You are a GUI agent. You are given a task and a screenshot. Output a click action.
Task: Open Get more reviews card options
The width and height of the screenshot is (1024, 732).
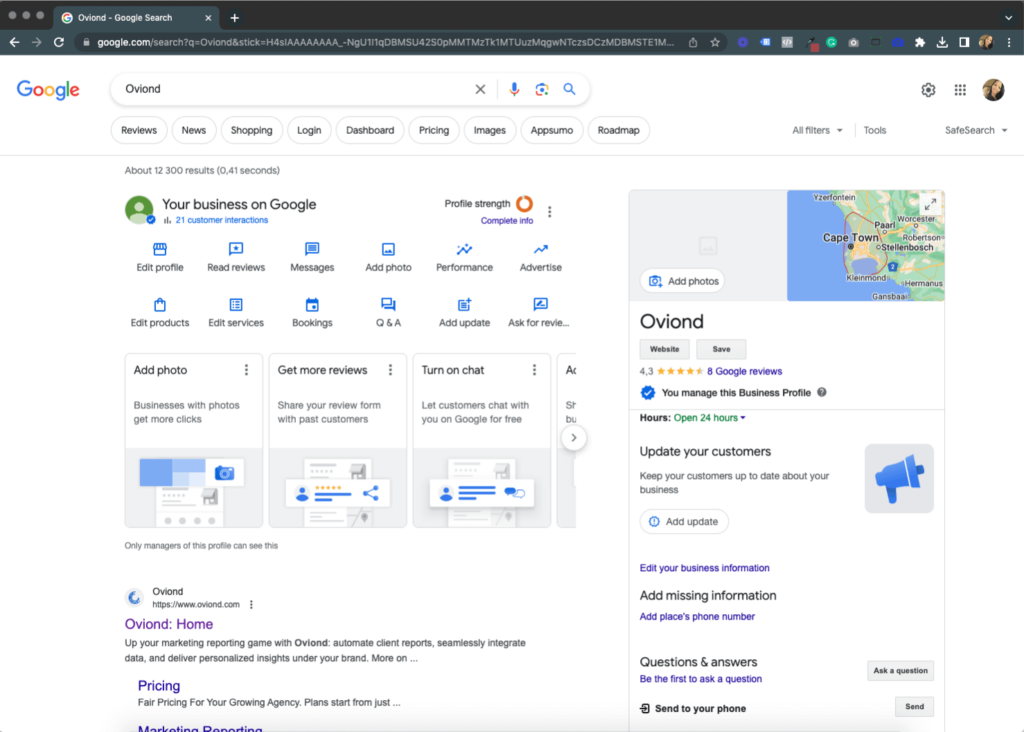[391, 370]
